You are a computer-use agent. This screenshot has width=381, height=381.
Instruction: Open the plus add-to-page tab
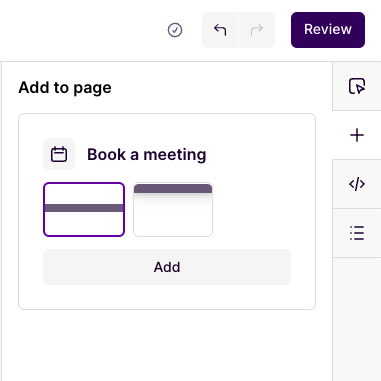tap(357, 135)
